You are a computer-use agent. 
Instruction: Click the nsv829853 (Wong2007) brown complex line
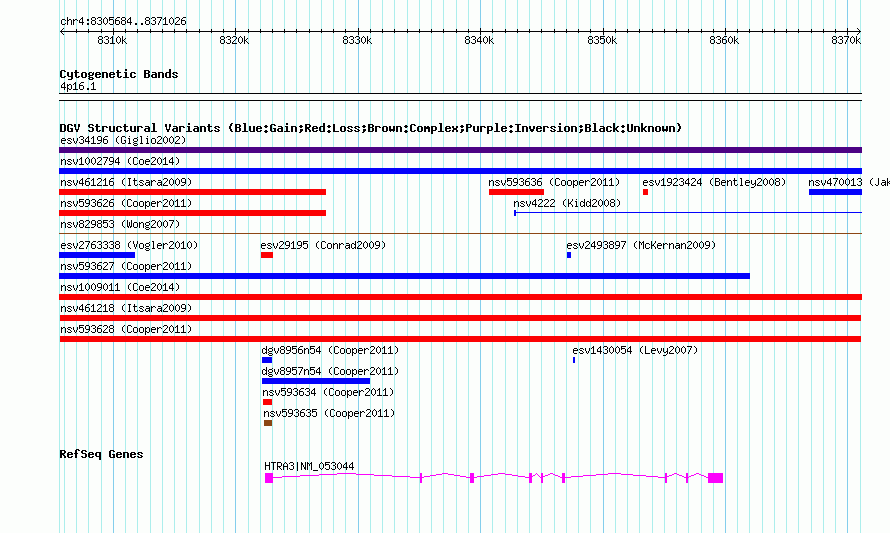(x=460, y=233)
